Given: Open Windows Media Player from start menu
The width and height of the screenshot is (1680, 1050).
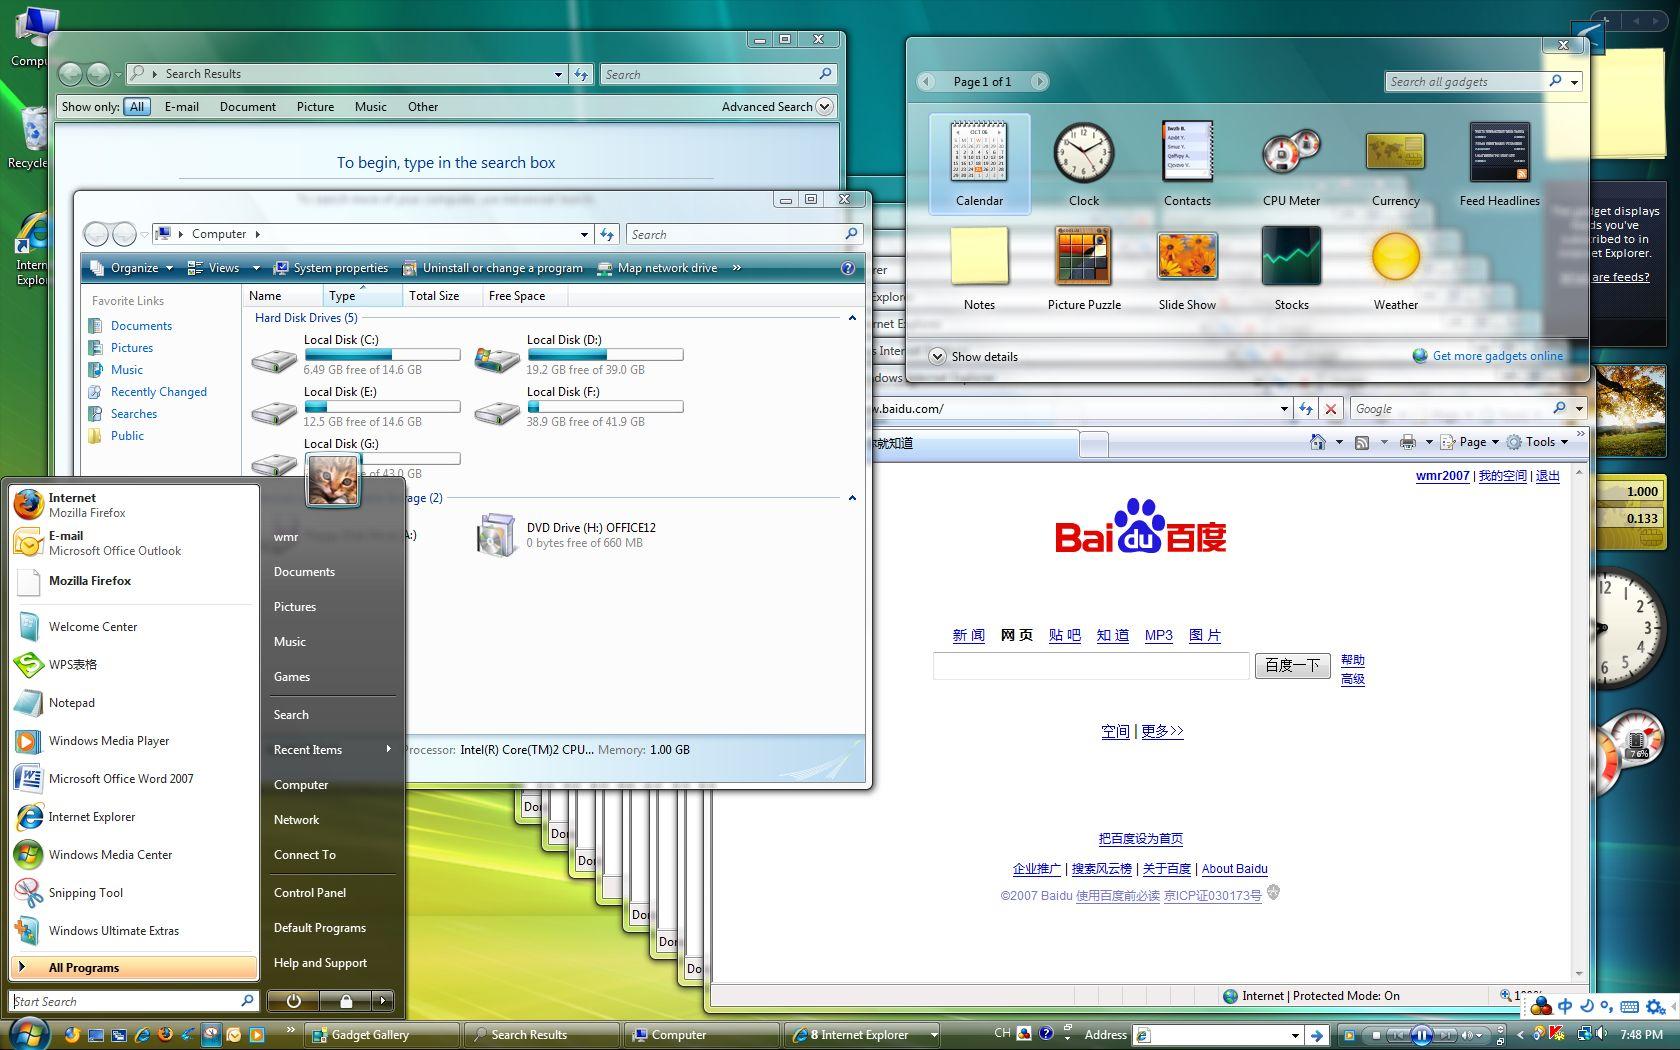Looking at the screenshot, I should [x=134, y=741].
